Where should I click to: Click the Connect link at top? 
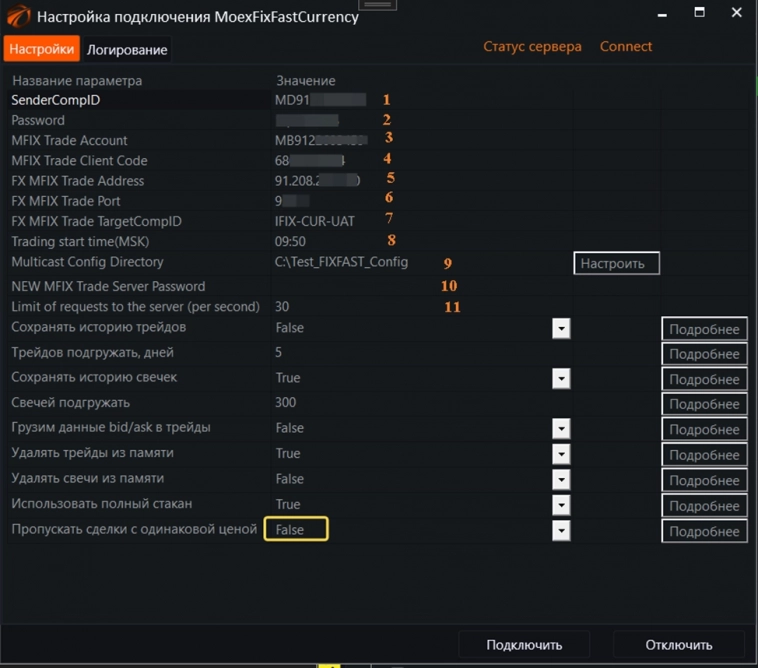[625, 47]
